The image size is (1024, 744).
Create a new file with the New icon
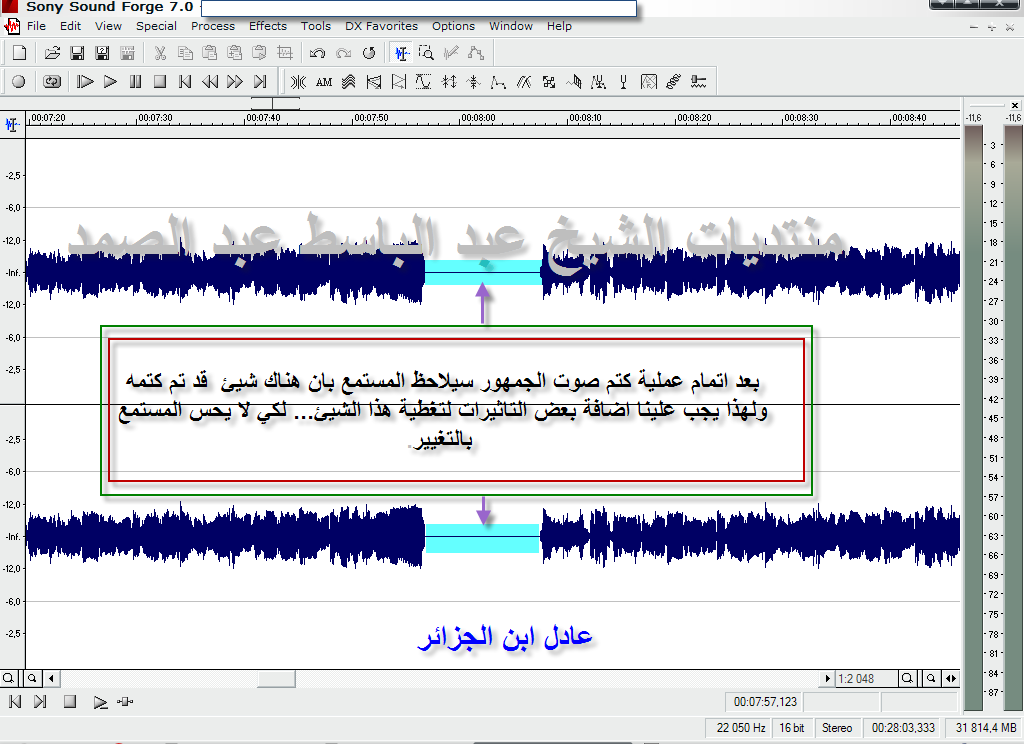[20, 53]
